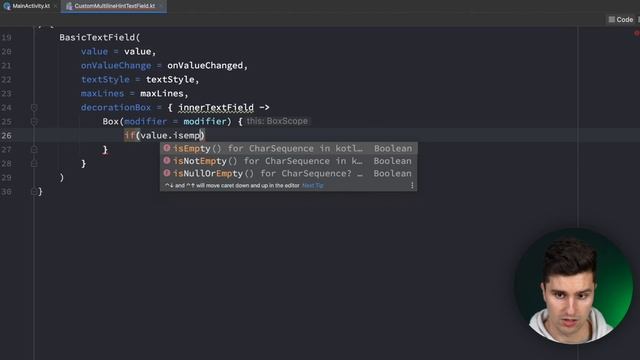Click the fold end marker on line 27
This screenshot has height=360, width=640.
pos(34,149)
